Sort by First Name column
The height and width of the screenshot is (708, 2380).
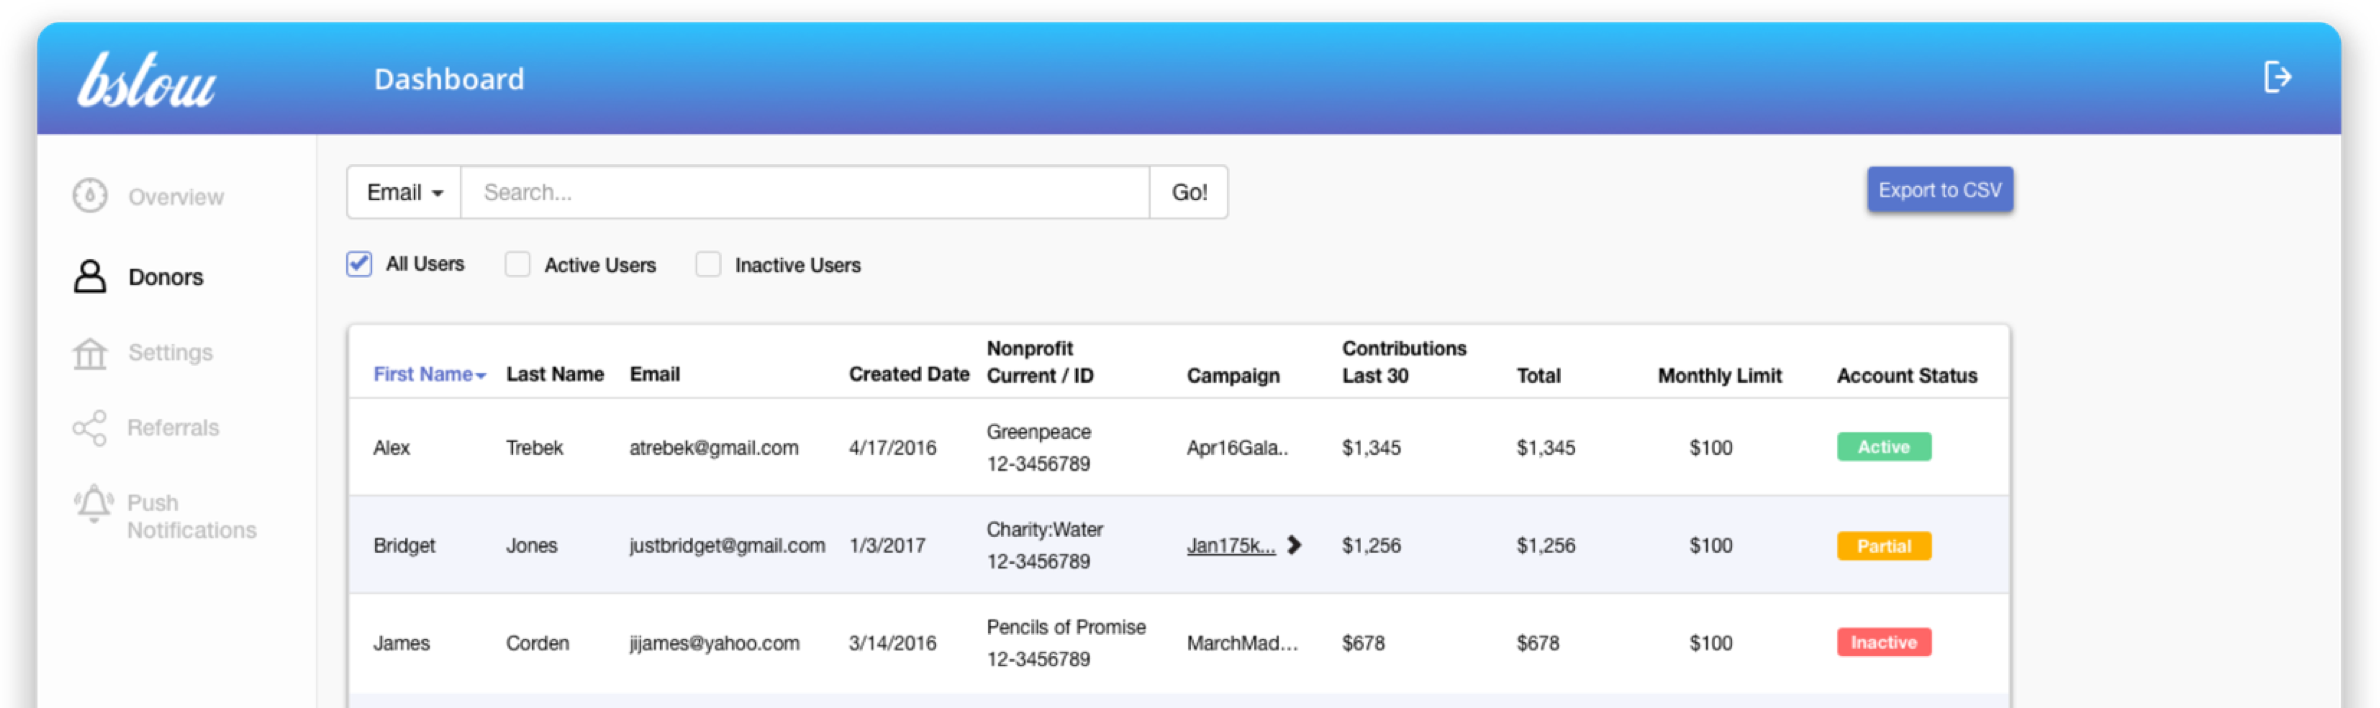429,374
